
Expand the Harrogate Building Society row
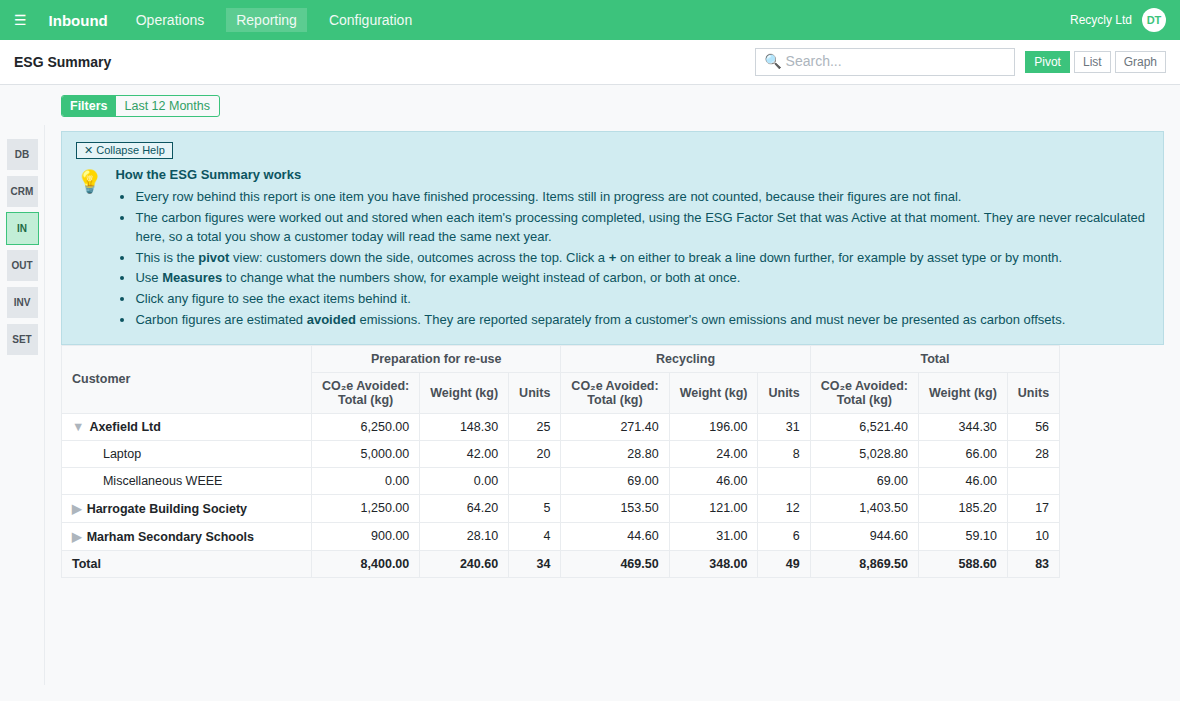(76, 509)
